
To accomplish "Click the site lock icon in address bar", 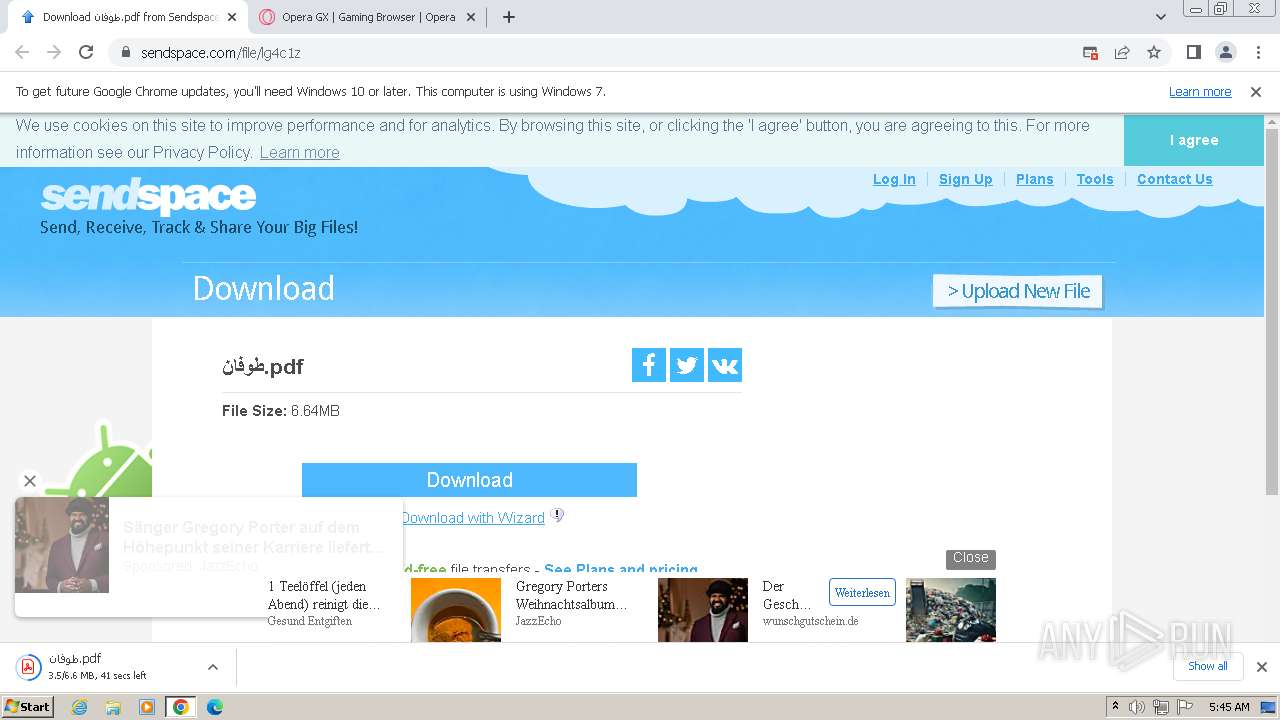I will (x=126, y=52).
